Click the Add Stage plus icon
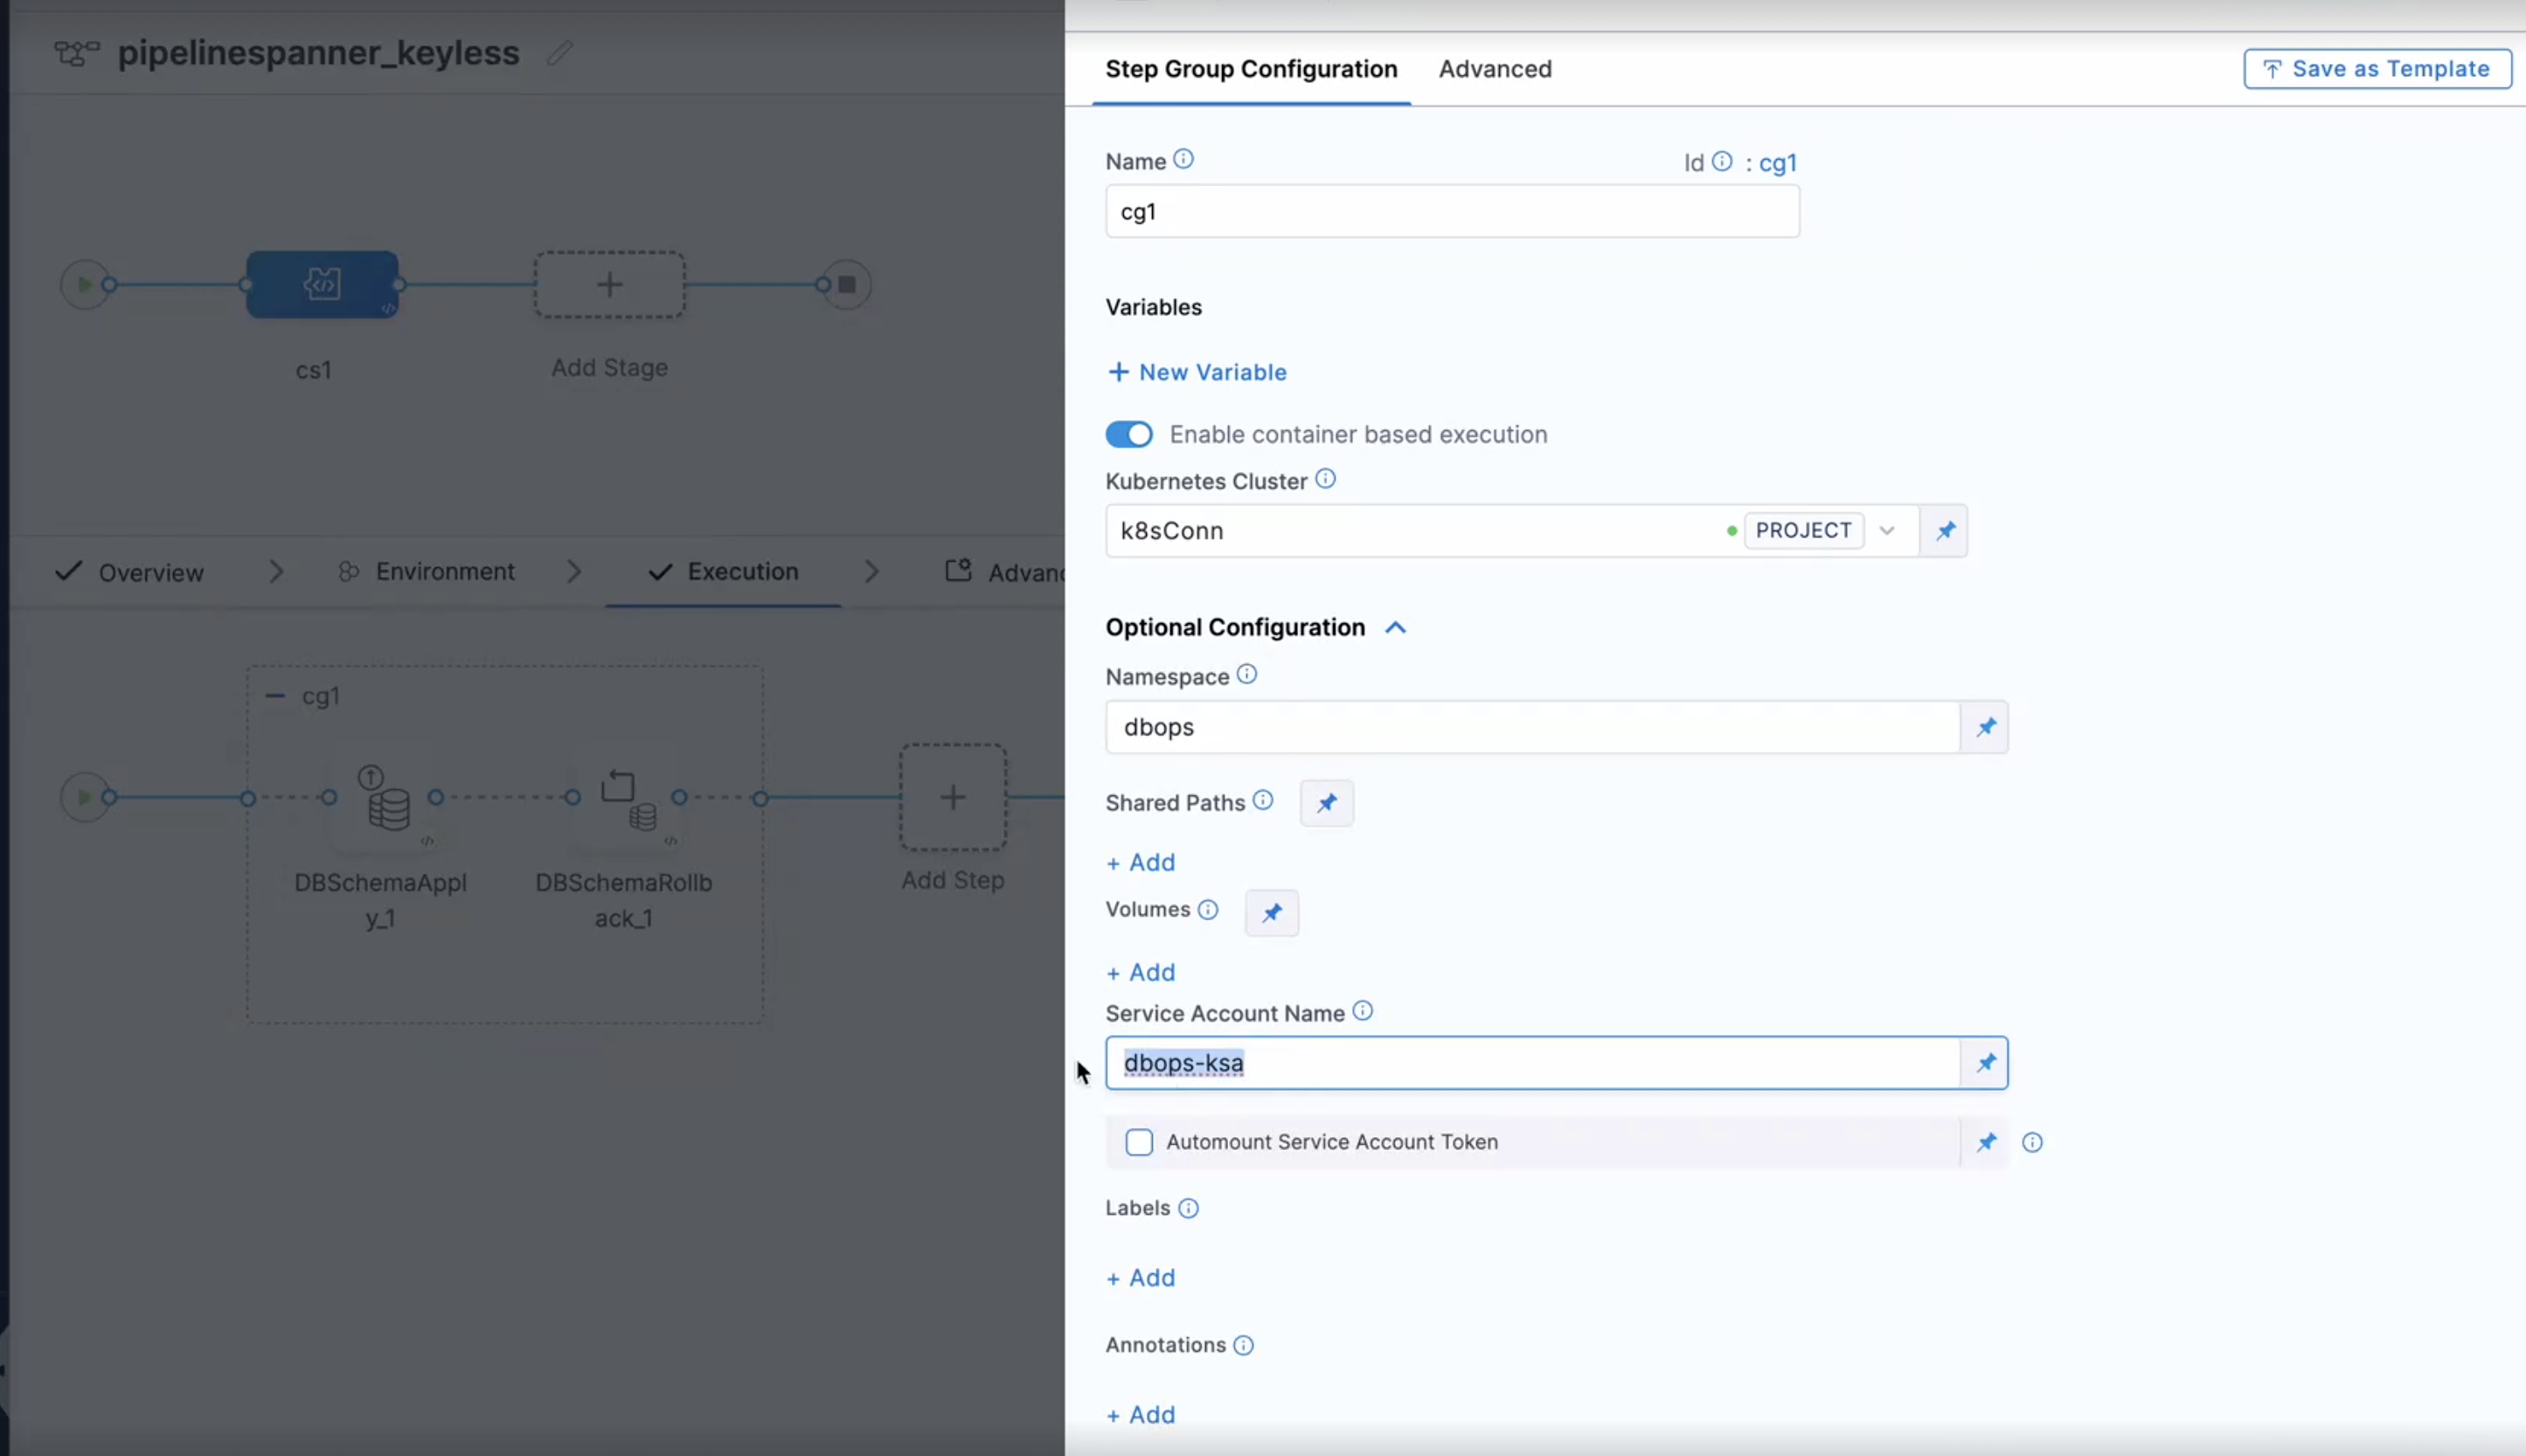Image resolution: width=2526 pixels, height=1456 pixels. 609,284
